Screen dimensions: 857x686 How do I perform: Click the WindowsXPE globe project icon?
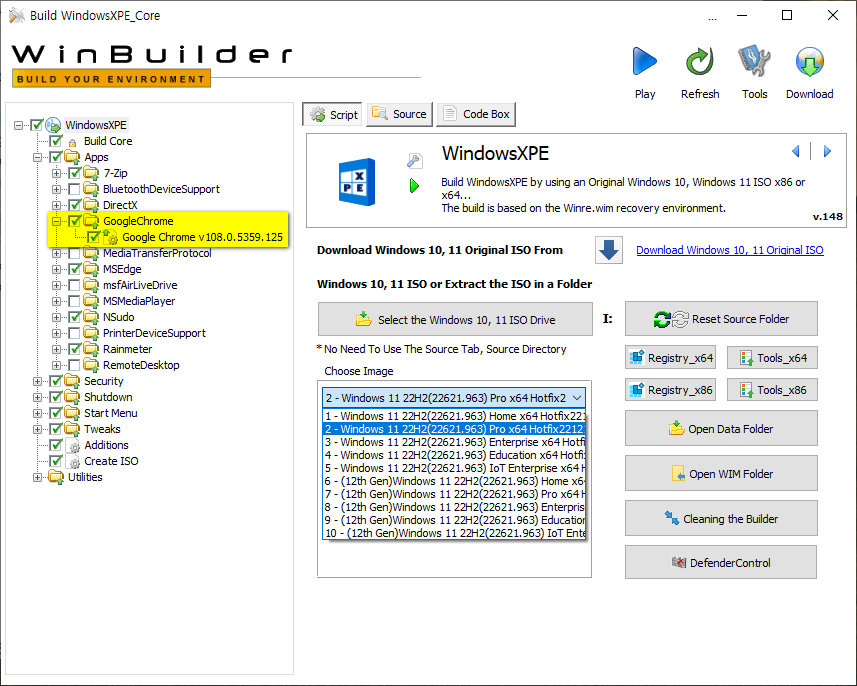coord(54,125)
